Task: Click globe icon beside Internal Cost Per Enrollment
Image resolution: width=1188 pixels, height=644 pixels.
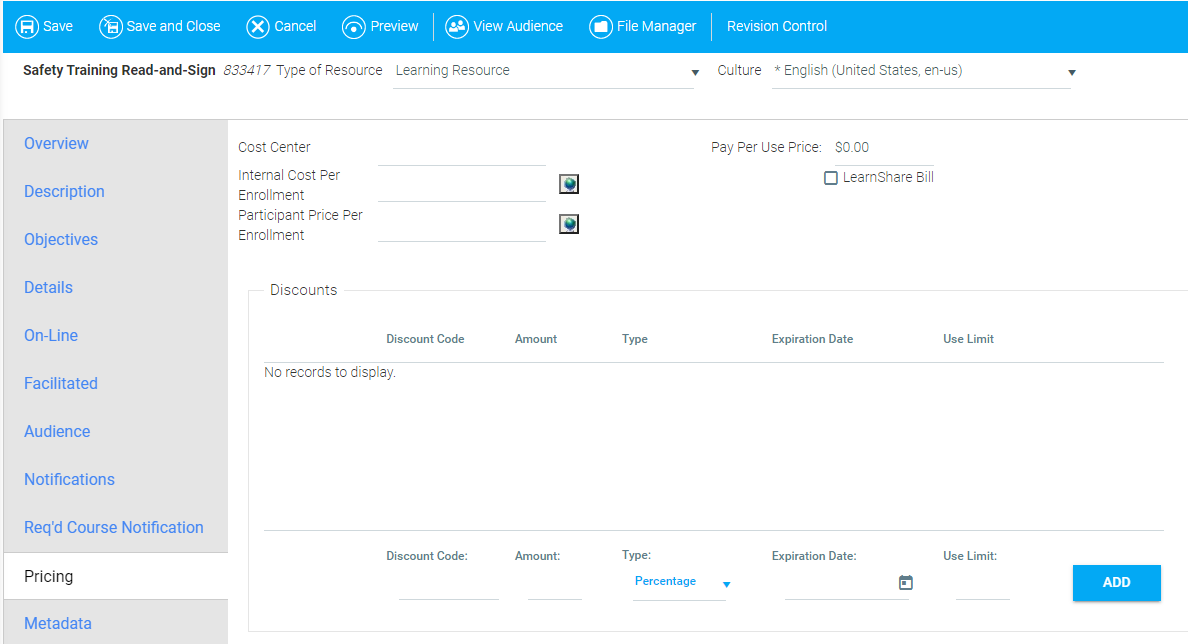Action: [569, 184]
